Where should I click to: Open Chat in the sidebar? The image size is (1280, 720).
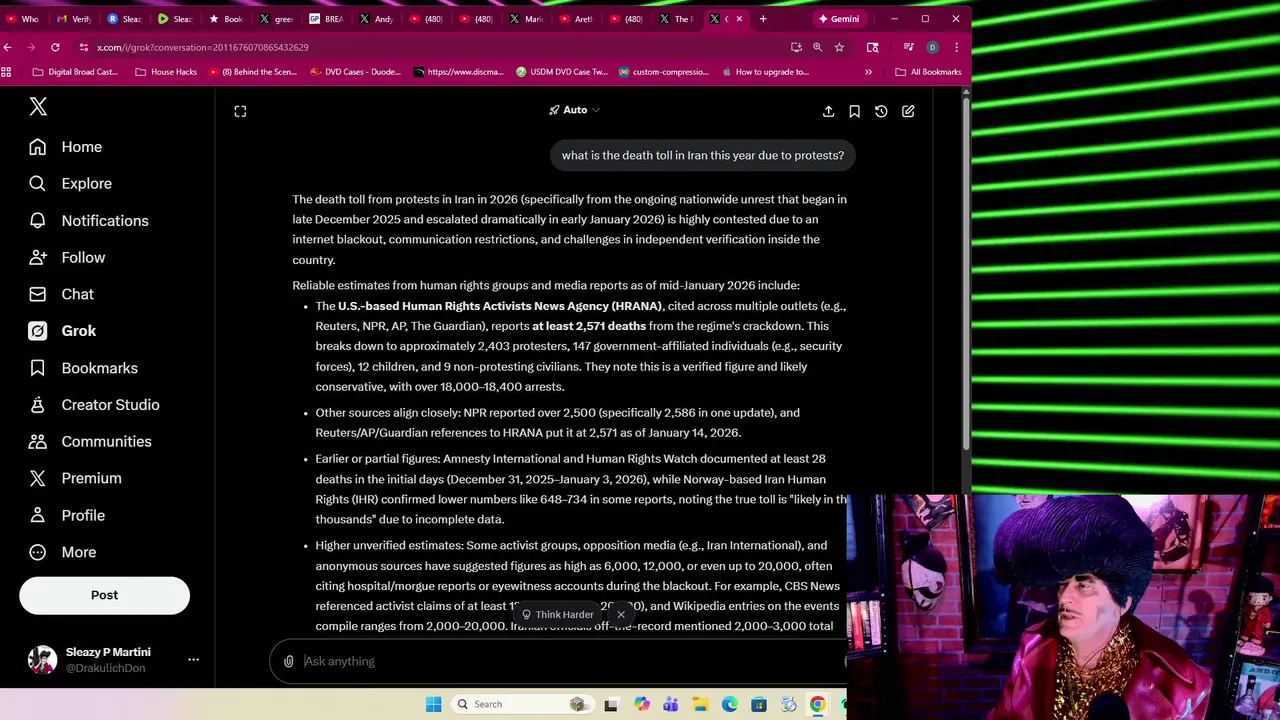tap(61, 294)
